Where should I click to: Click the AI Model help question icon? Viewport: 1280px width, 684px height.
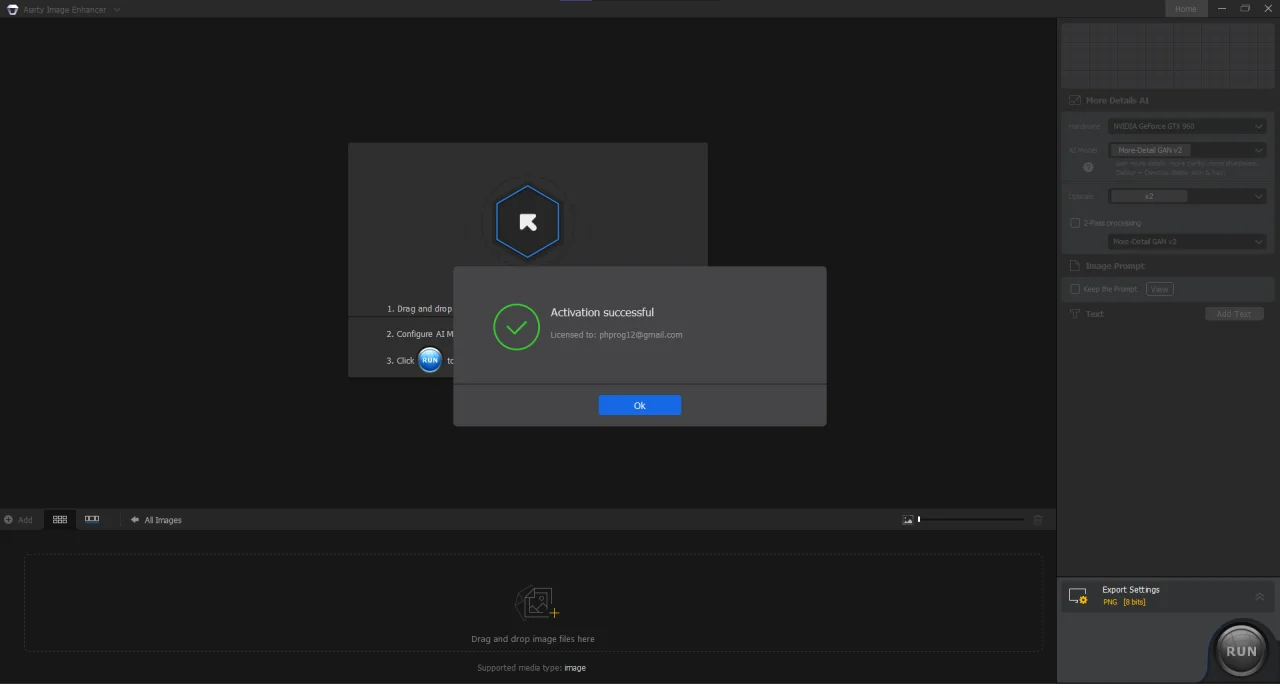[1089, 167]
